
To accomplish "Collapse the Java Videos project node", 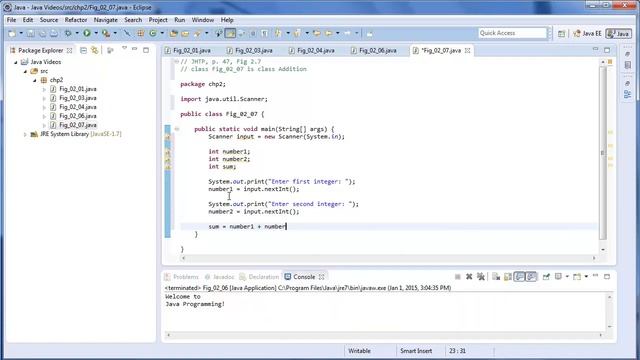I will coord(16,62).
